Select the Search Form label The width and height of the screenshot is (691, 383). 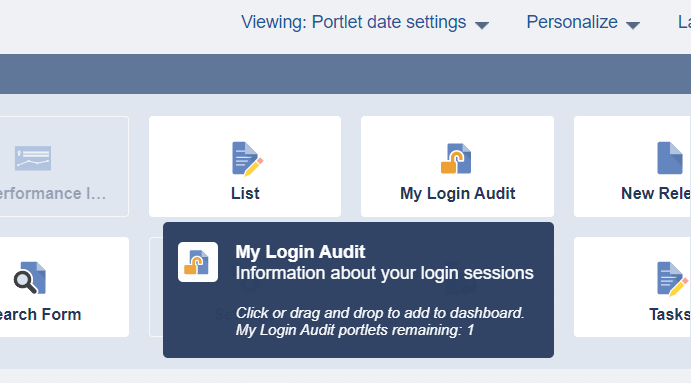pos(40,315)
